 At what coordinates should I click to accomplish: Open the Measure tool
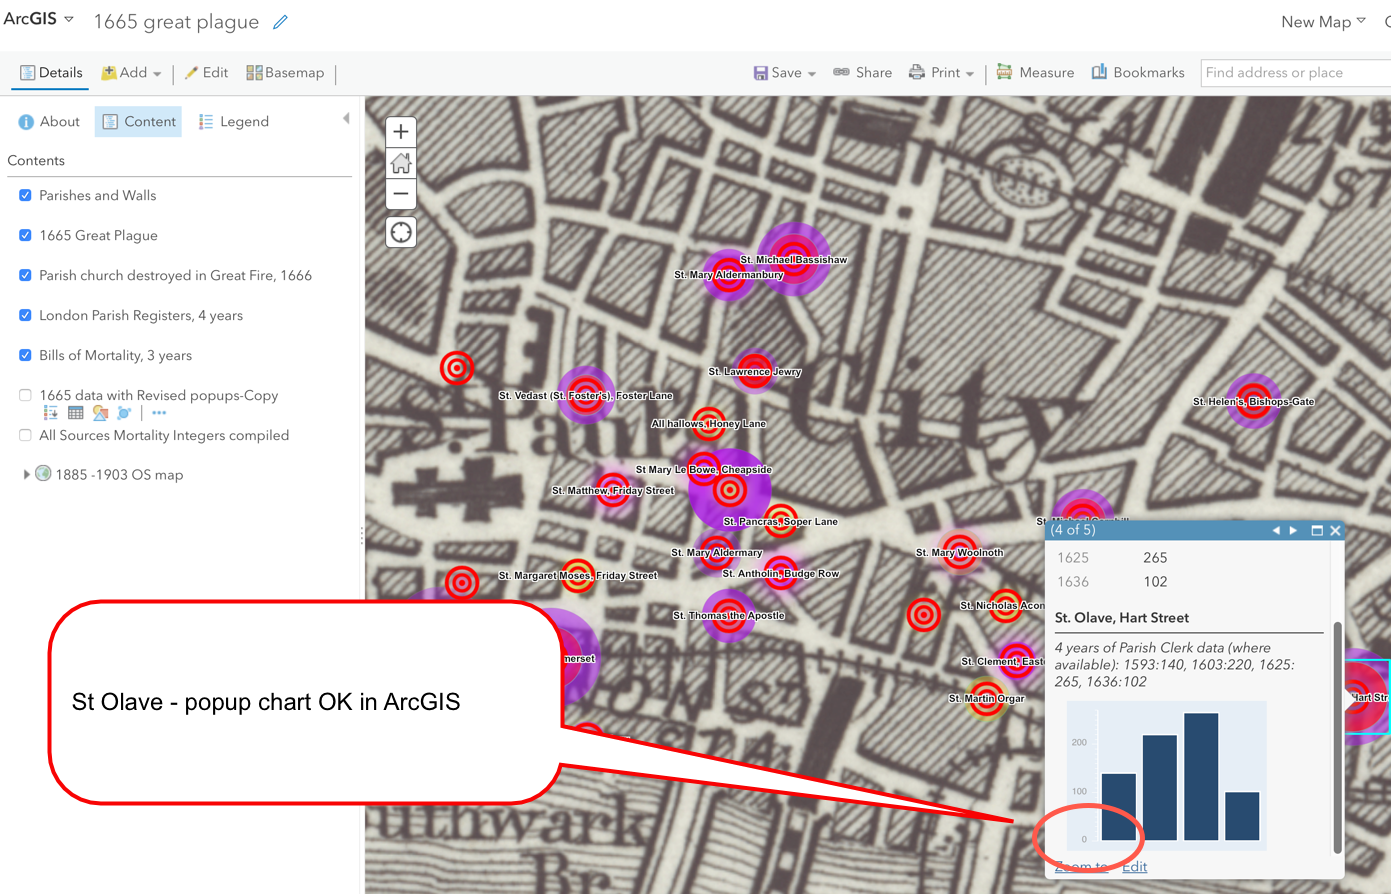point(1035,72)
